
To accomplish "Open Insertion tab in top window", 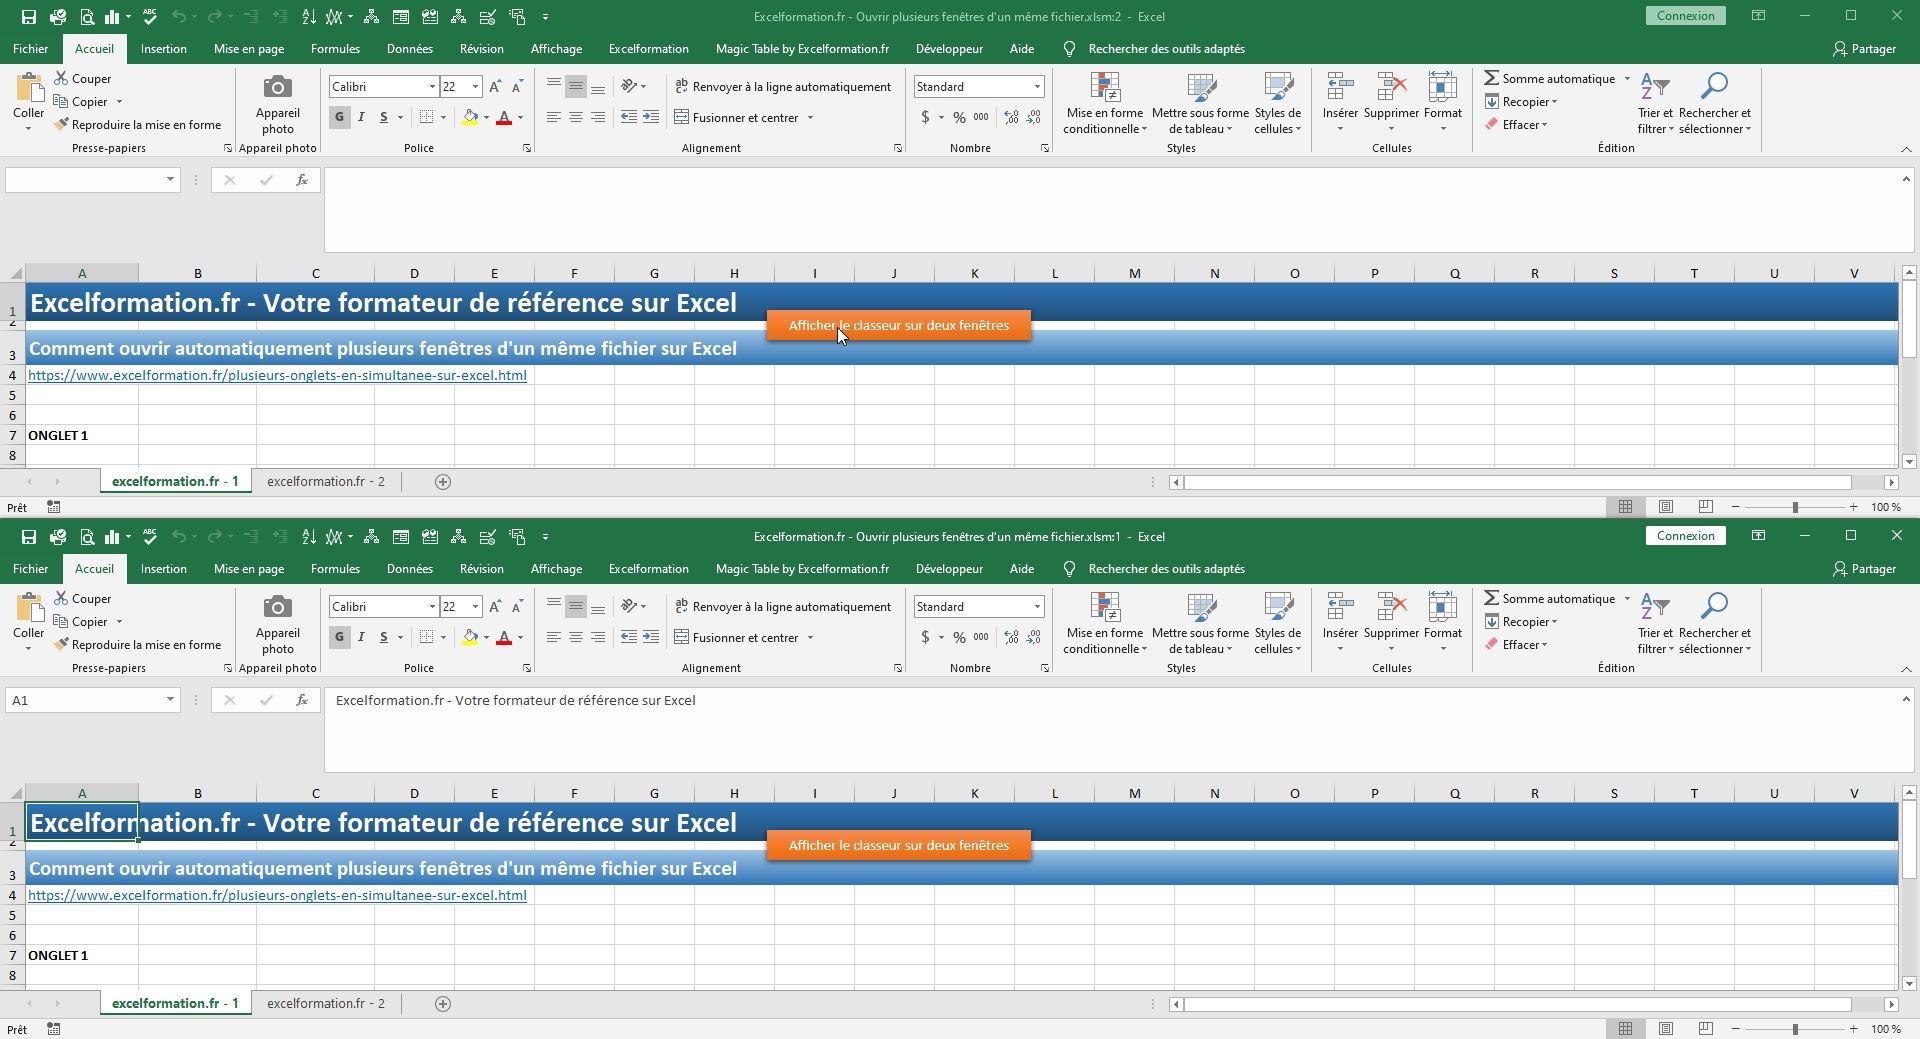I will tap(164, 49).
